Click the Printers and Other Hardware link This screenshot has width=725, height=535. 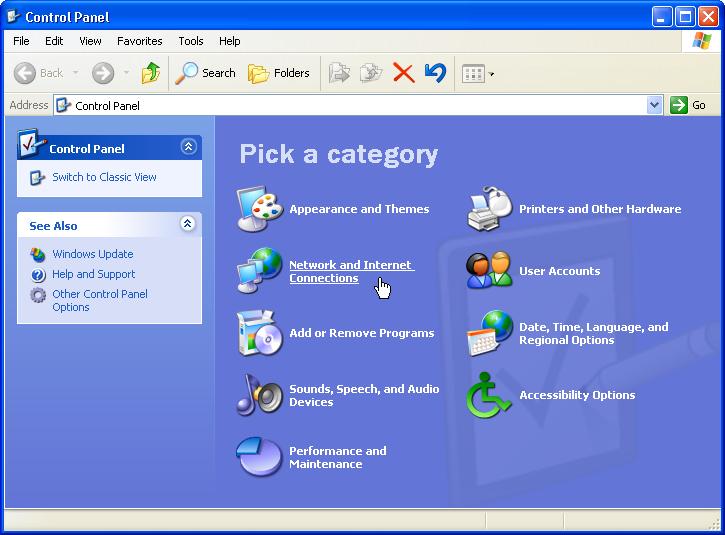point(600,209)
